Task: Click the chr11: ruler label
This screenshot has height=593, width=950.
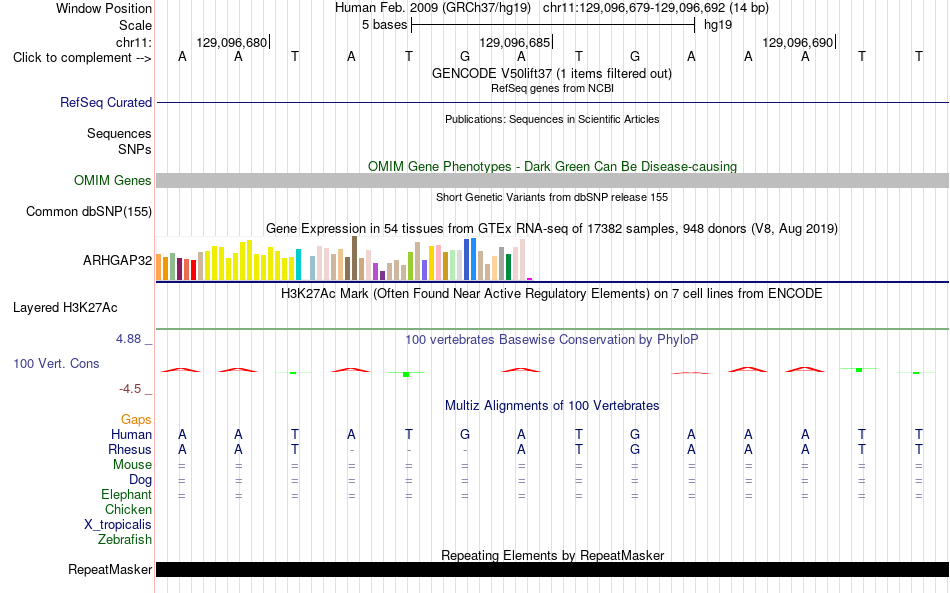Action: (133, 42)
